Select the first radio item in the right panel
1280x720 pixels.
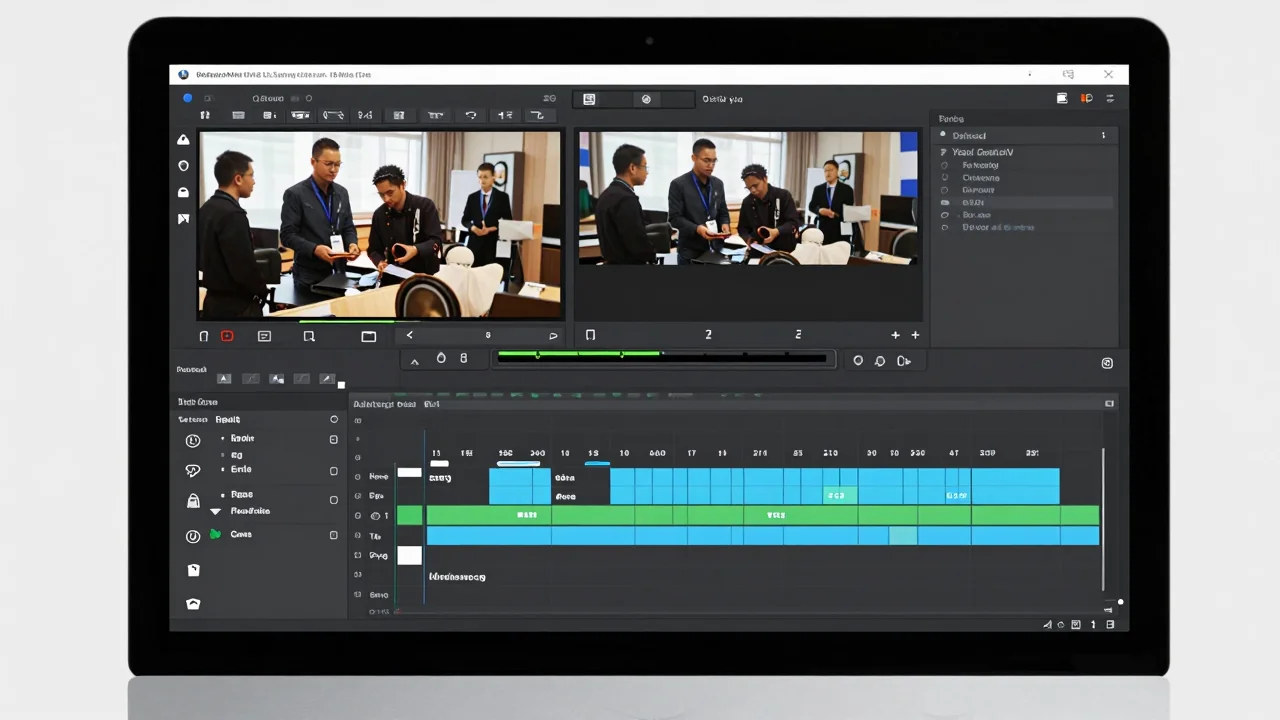pos(945,165)
